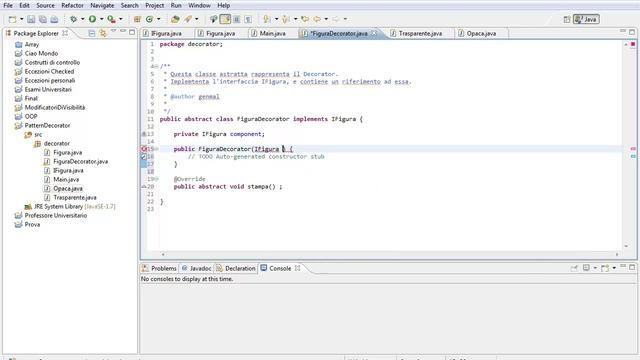Click the Forward navigation arrow icon
Image resolution: width=640 pixels, height=360 pixels.
click(336, 19)
